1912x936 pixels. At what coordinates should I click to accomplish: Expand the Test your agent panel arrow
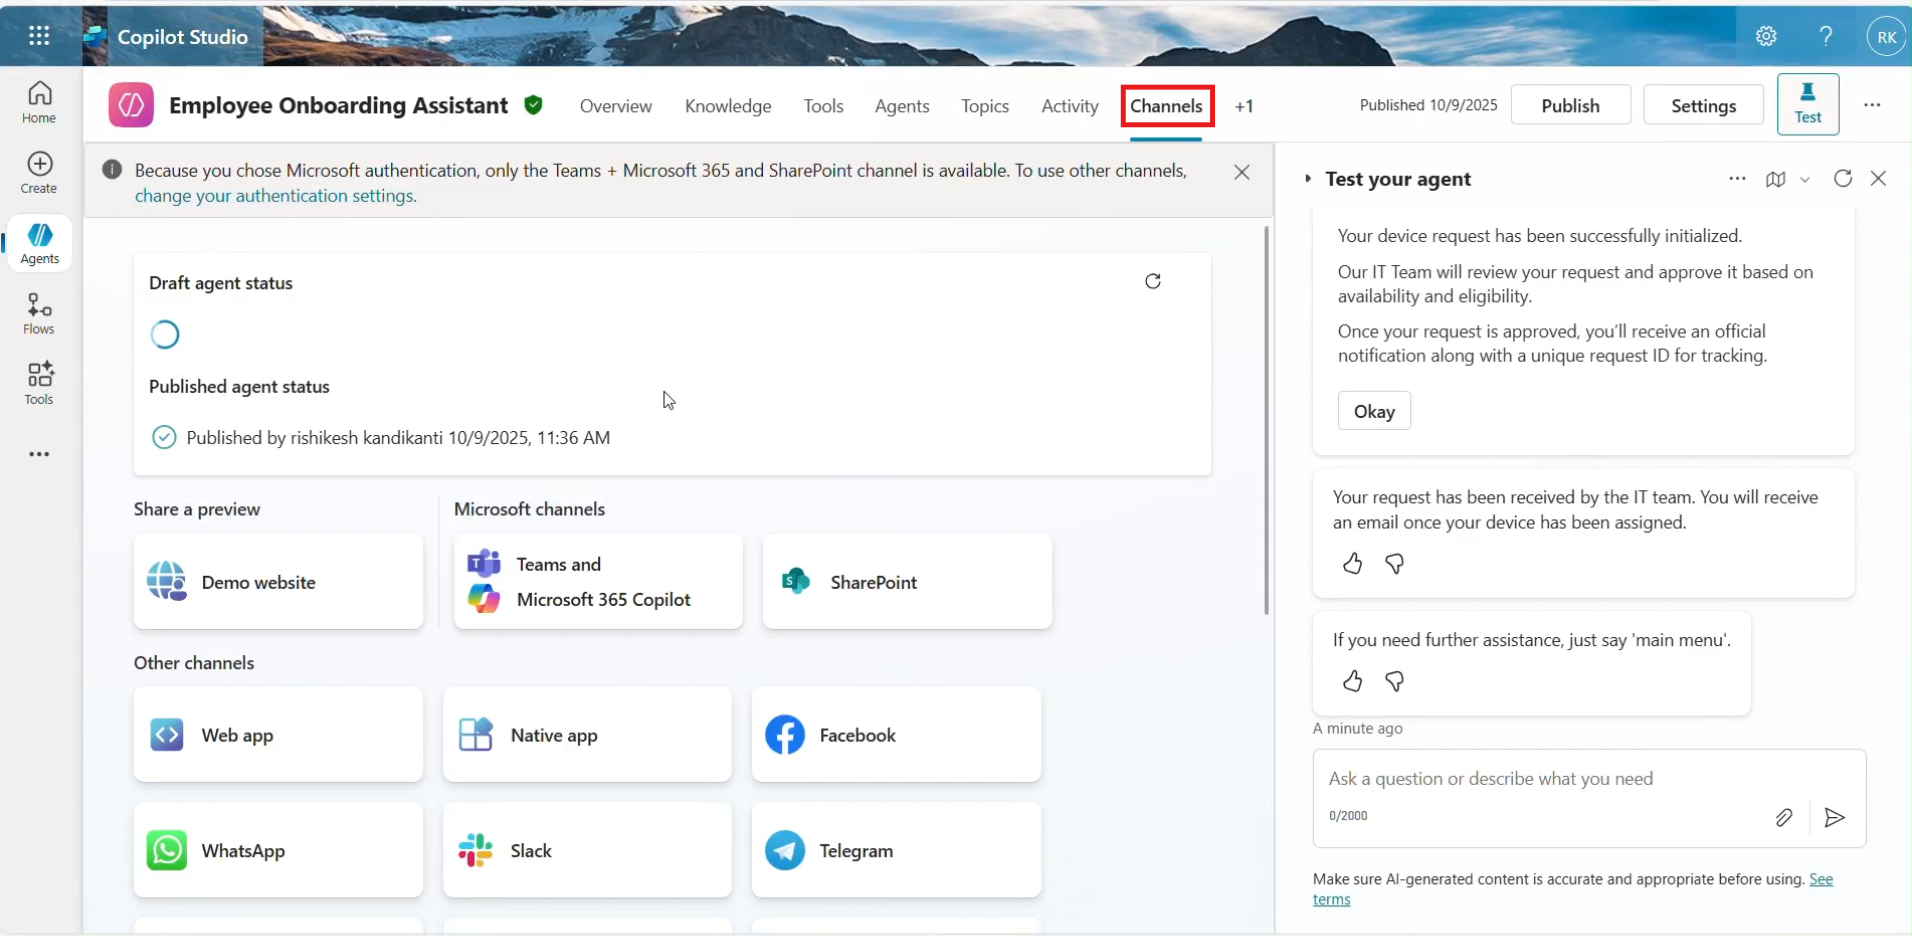(x=1308, y=179)
